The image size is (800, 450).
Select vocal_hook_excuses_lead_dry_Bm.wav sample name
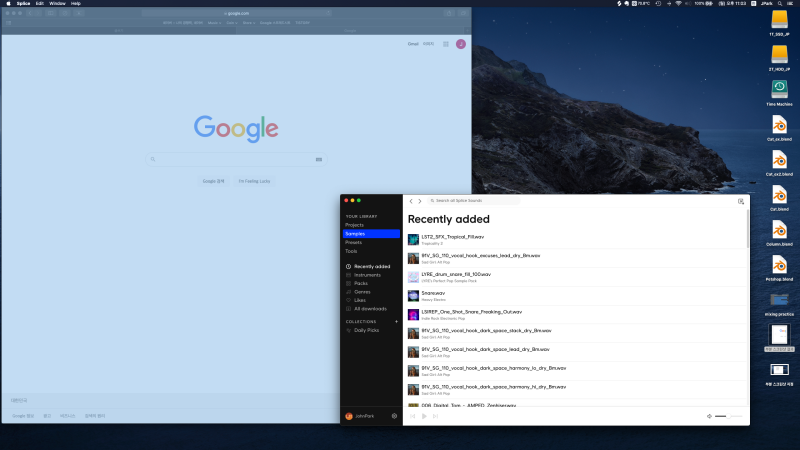pyautogui.click(x=481, y=256)
